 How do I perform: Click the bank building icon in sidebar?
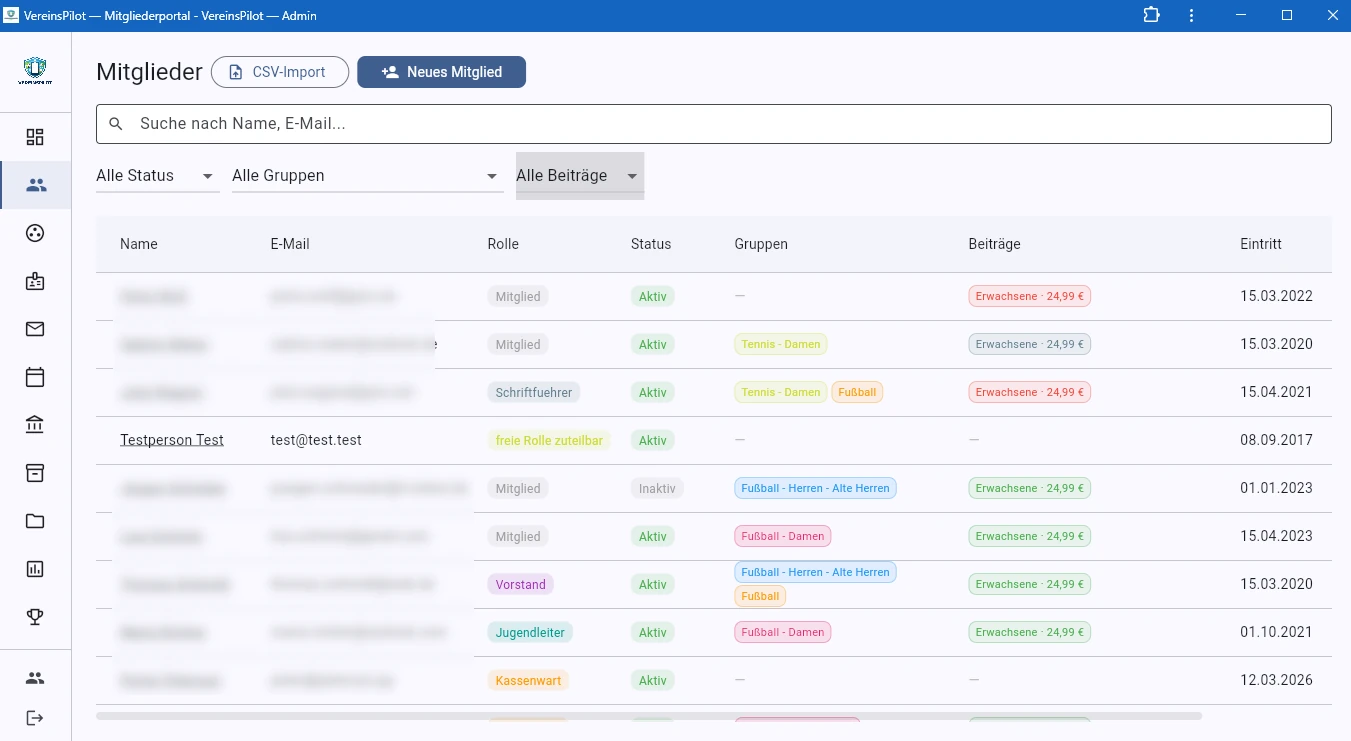pos(35,425)
